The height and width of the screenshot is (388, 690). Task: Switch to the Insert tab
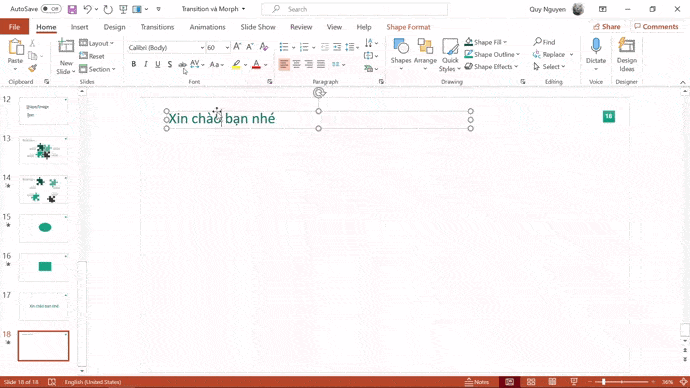coord(79,27)
